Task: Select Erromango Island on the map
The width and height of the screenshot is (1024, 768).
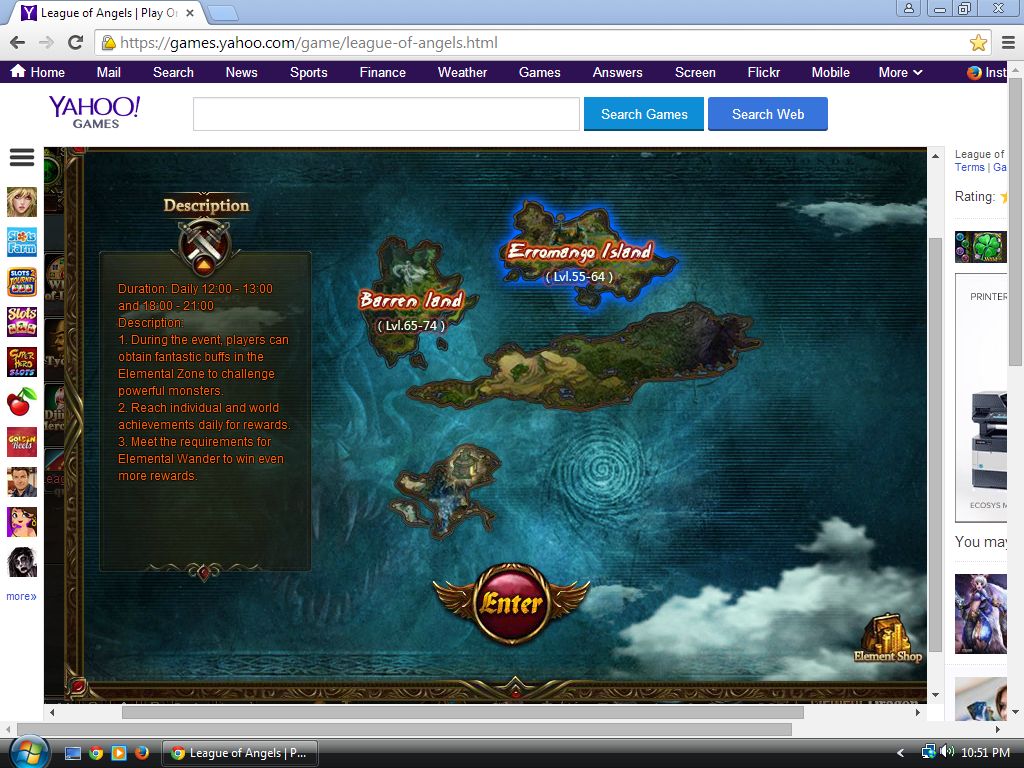Action: click(x=580, y=251)
